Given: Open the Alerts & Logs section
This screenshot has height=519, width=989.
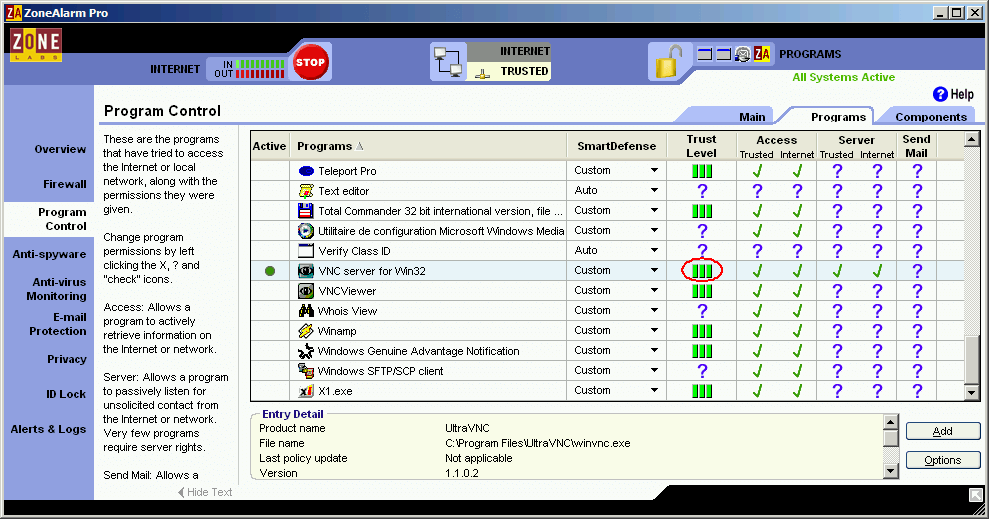Looking at the screenshot, I should tap(48, 429).
